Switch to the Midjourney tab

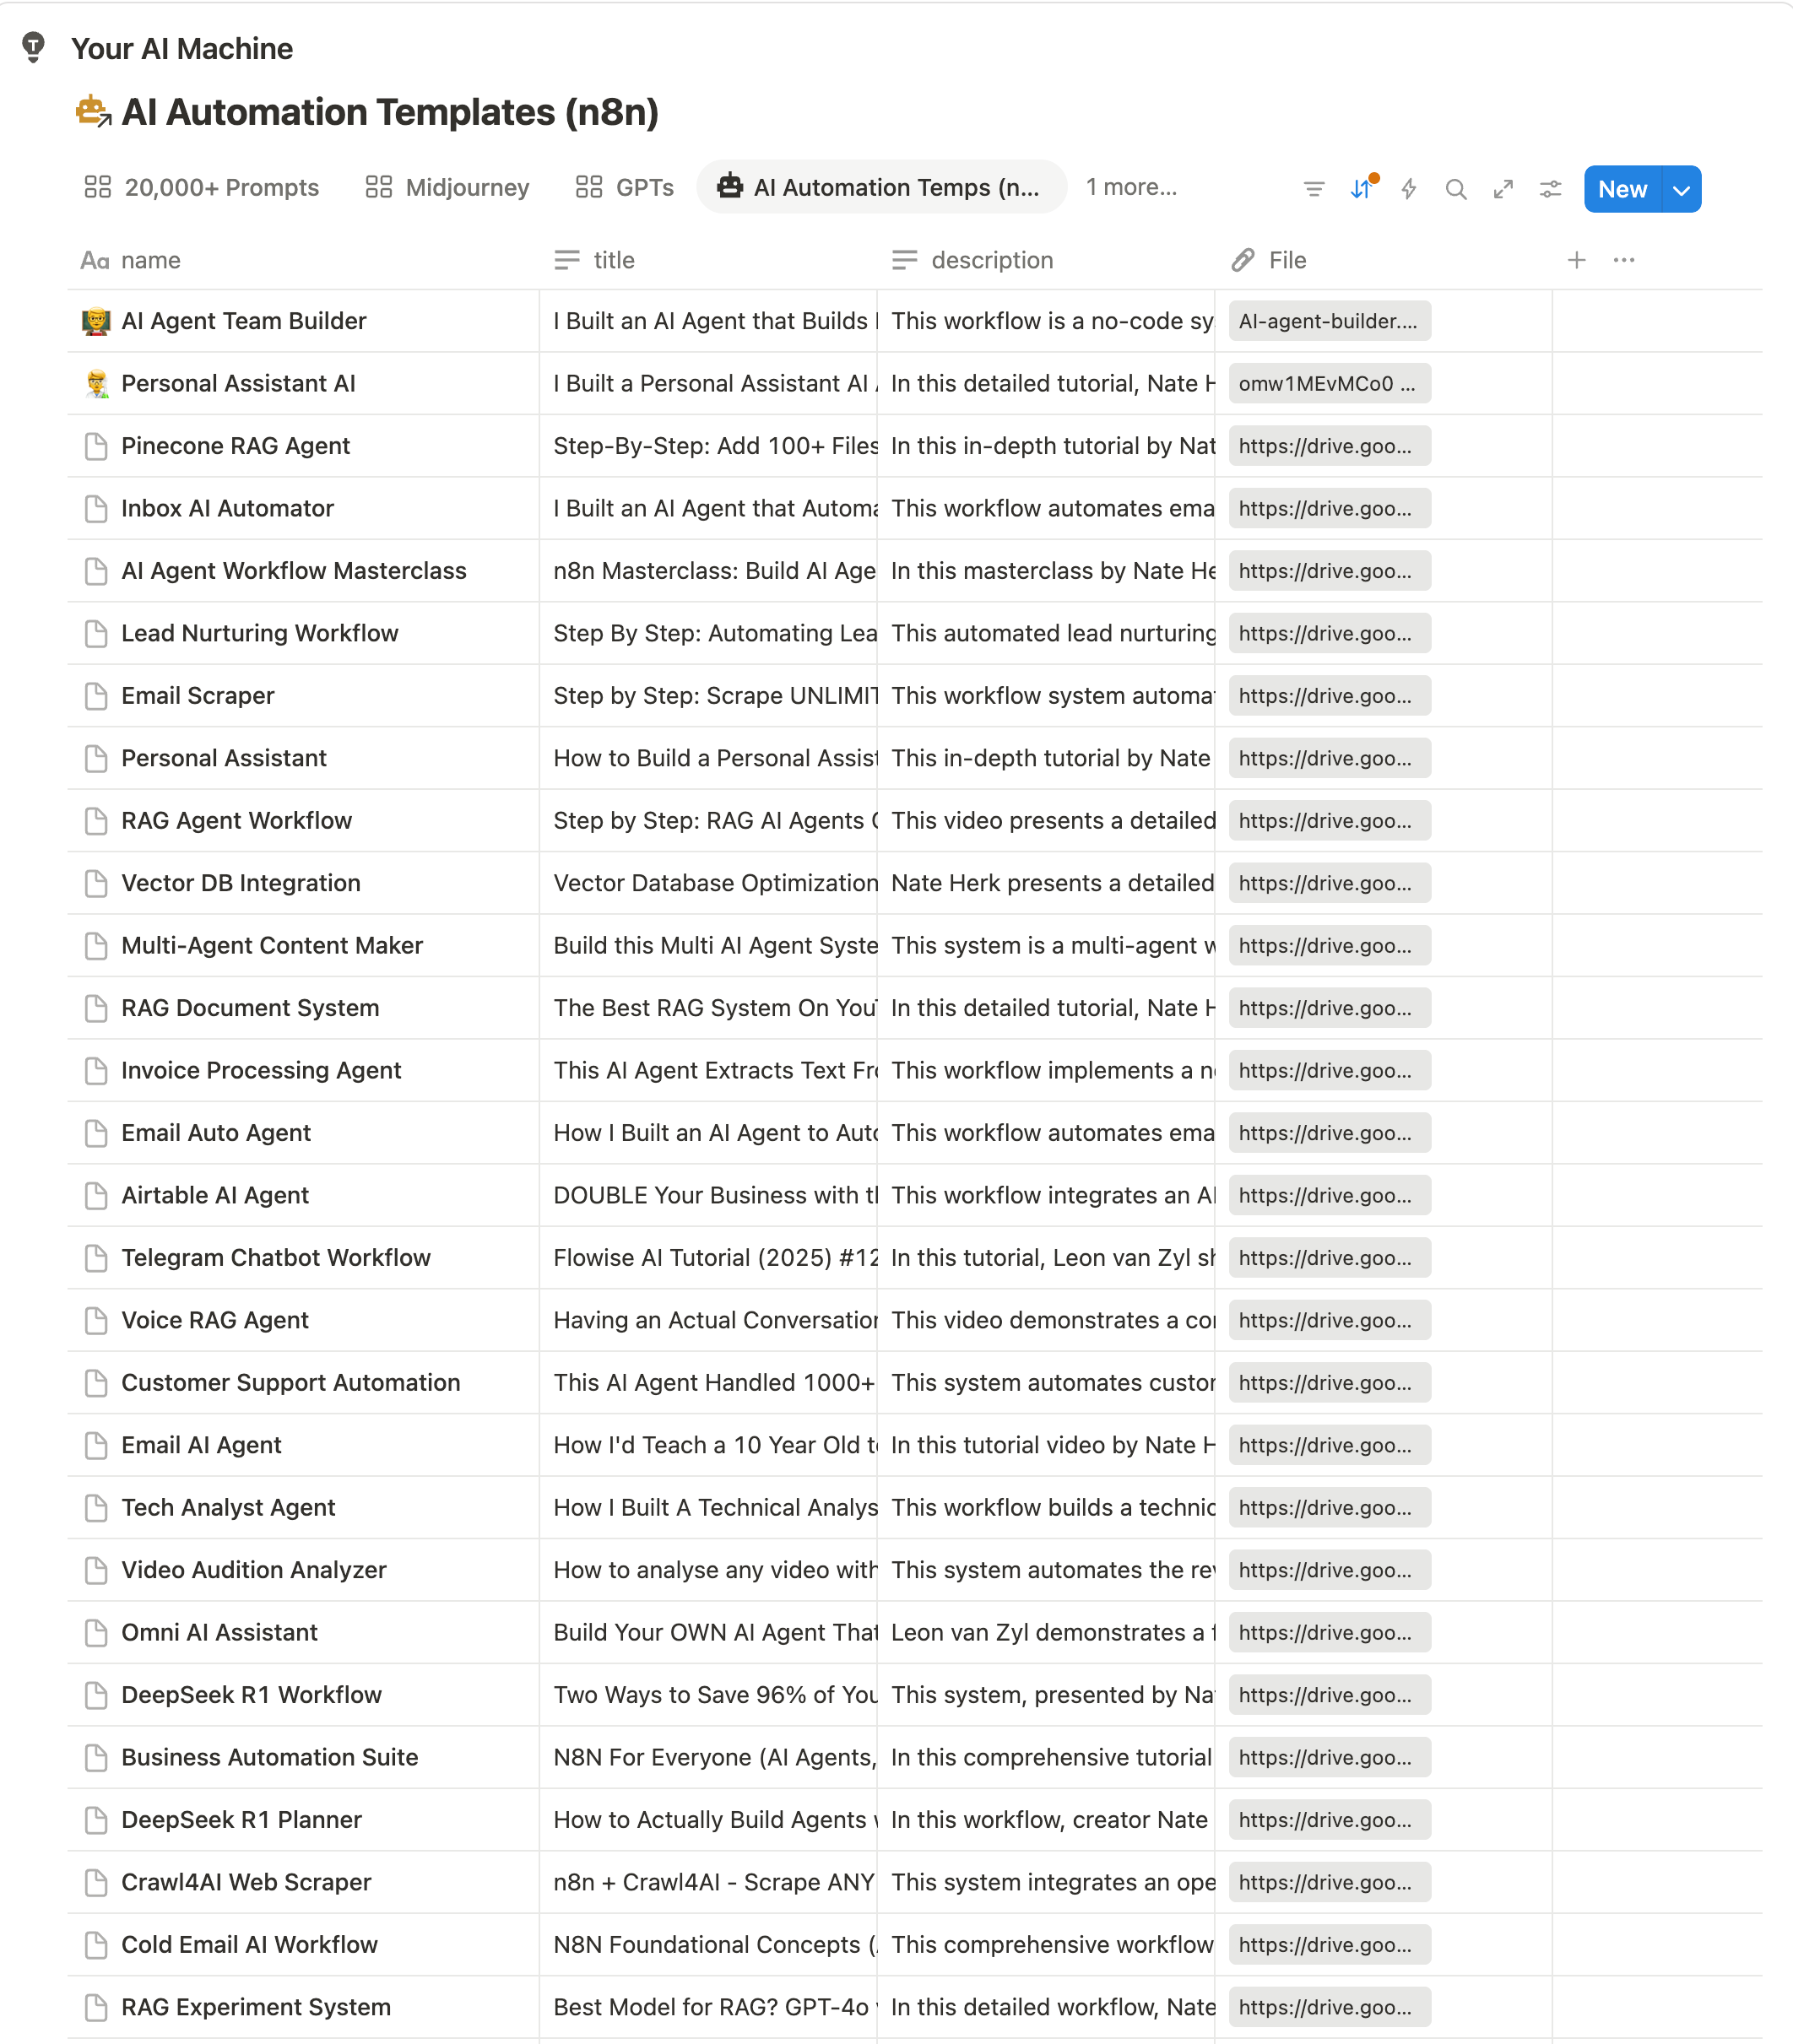(x=448, y=187)
